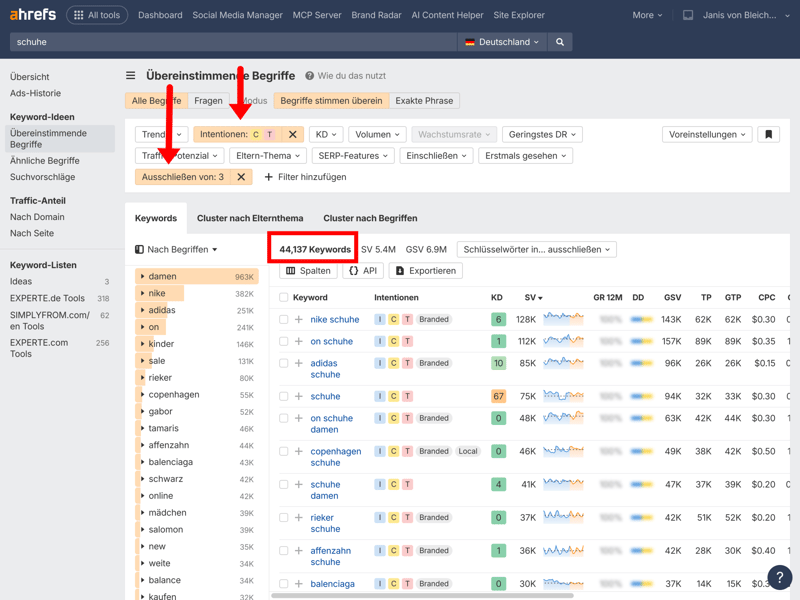Viewport: 800px width, 600px height.
Task: Open the KD filter dropdown
Action: (326, 134)
